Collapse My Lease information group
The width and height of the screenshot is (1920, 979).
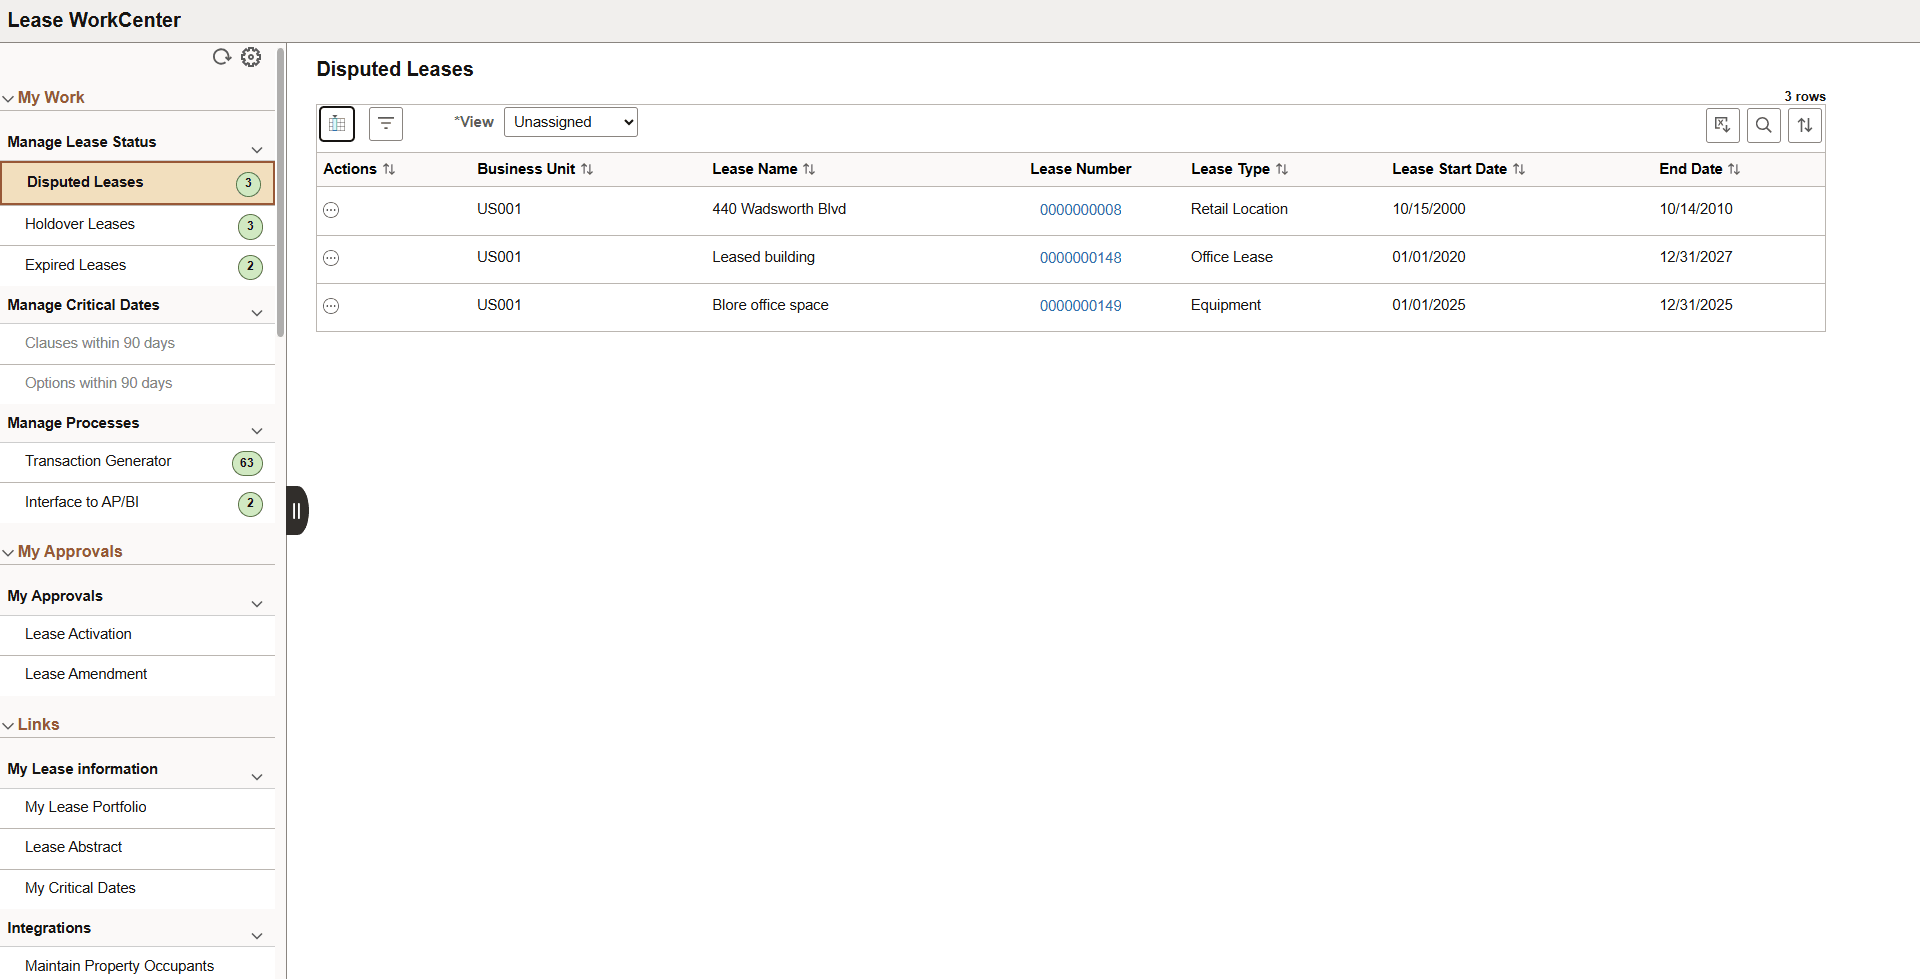pos(257,777)
